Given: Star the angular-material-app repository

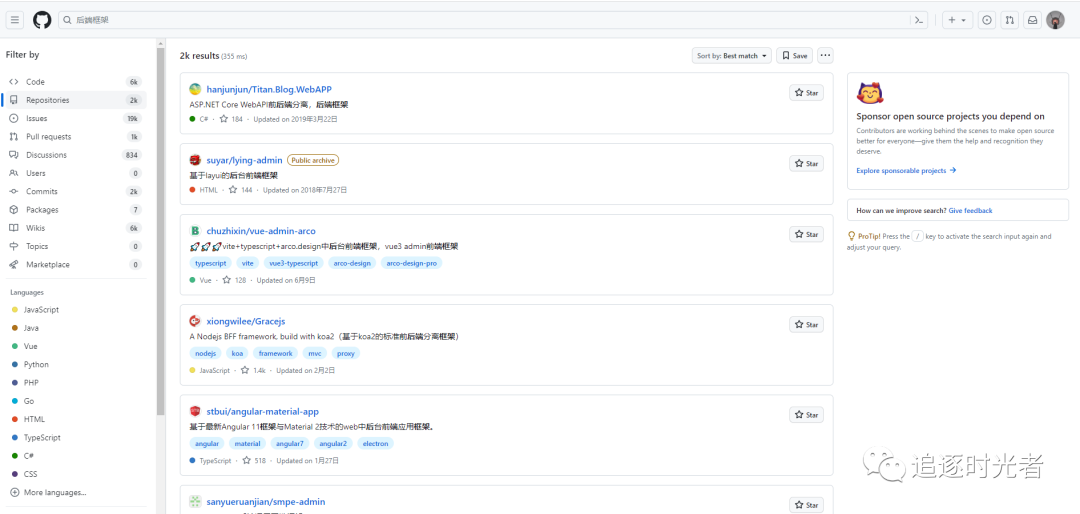Looking at the screenshot, I should [806, 415].
